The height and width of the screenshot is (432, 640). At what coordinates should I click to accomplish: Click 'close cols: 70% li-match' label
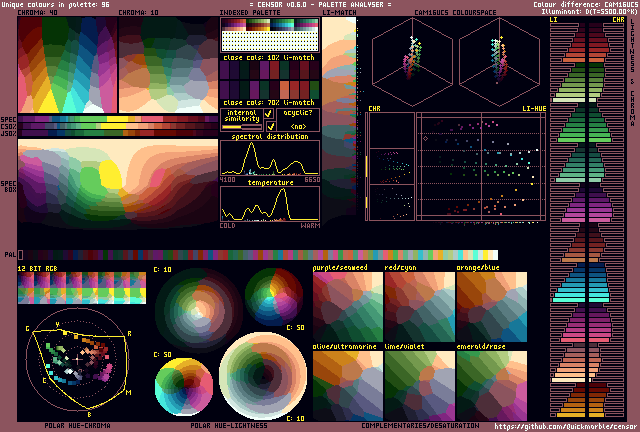click(x=269, y=102)
